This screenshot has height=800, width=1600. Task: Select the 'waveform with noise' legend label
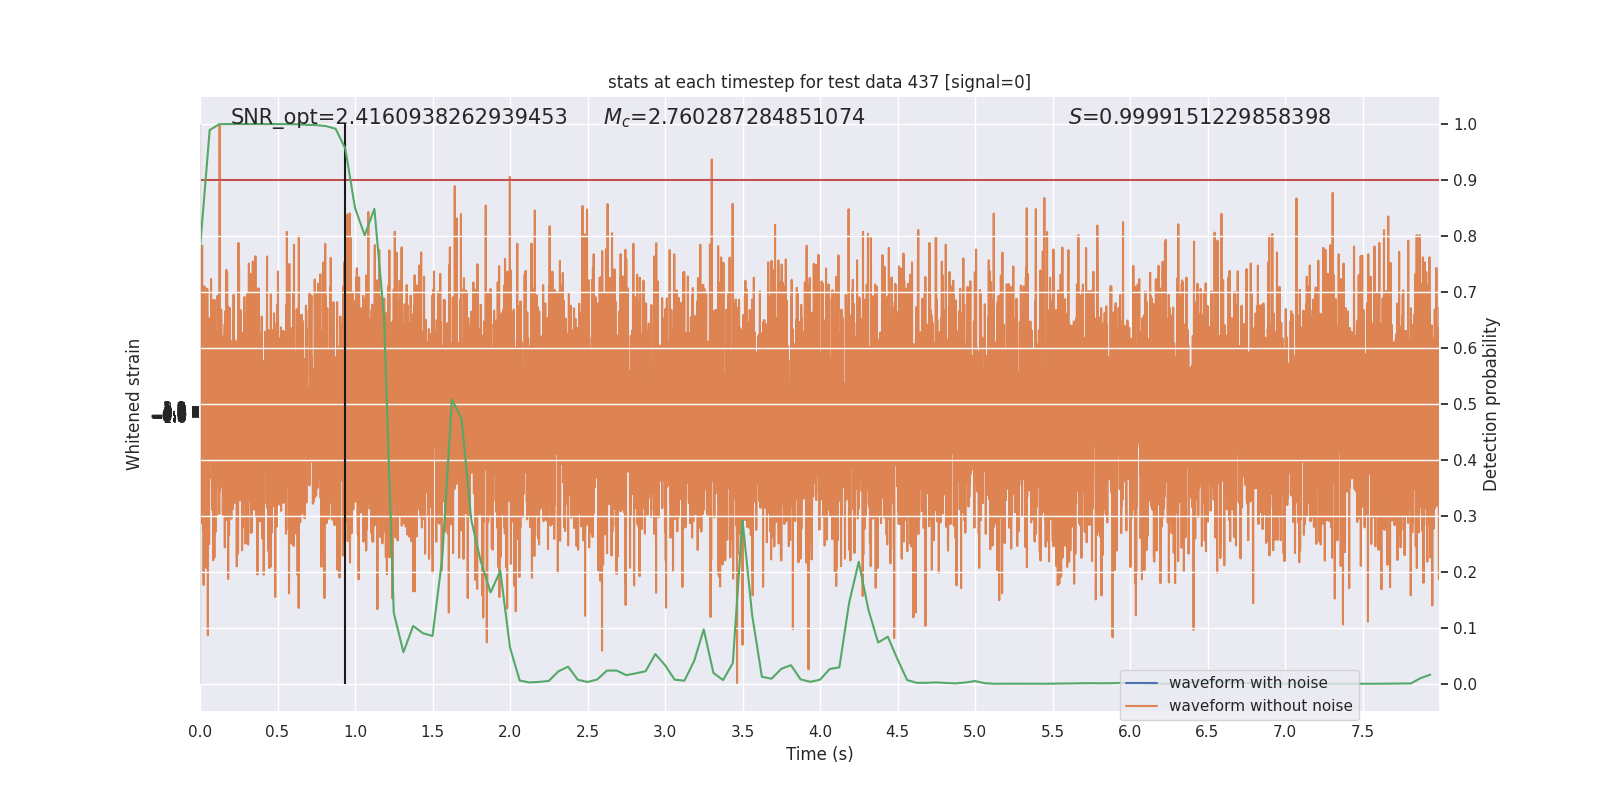(x=1248, y=683)
